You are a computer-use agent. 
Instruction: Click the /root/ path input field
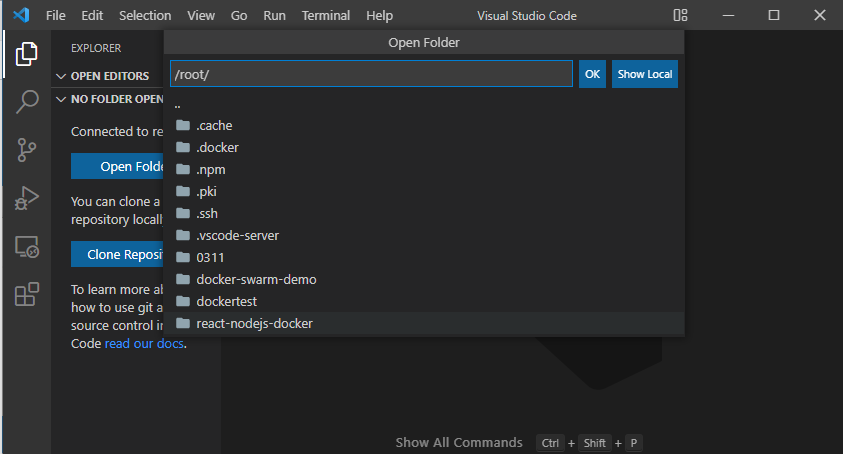pyautogui.click(x=371, y=74)
